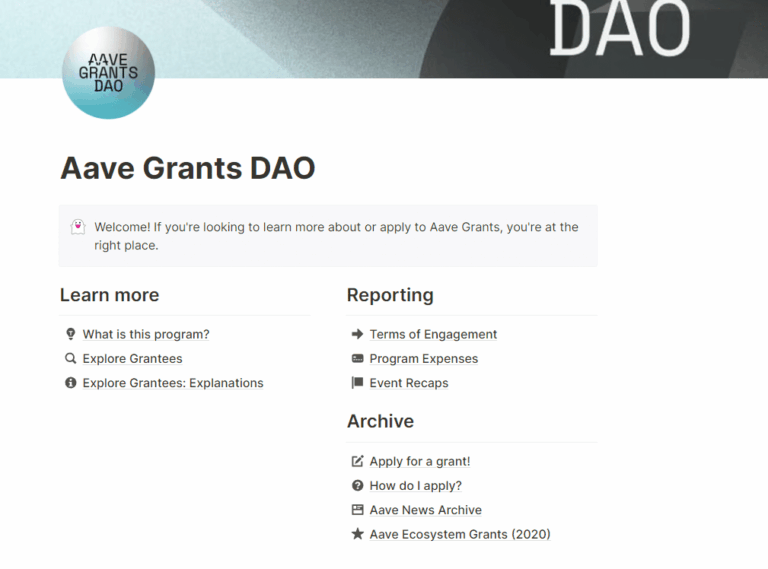Open Event Recaps
The image size is (768, 569).
coord(408,382)
